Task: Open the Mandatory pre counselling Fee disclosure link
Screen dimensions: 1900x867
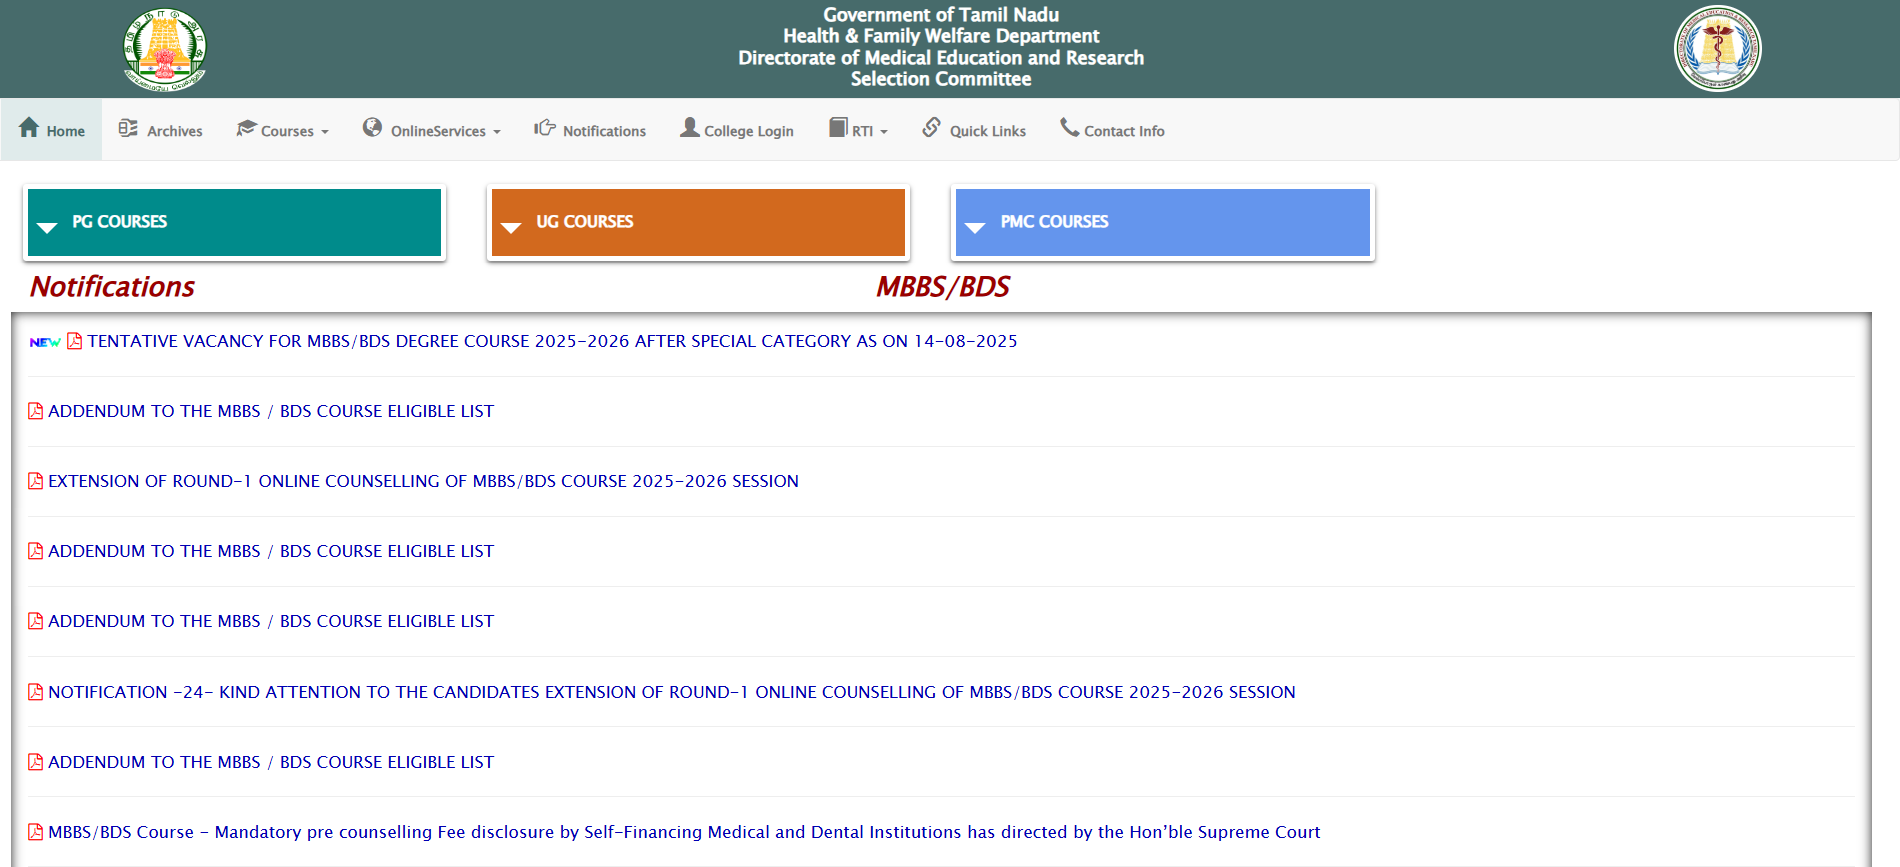Action: 684,832
